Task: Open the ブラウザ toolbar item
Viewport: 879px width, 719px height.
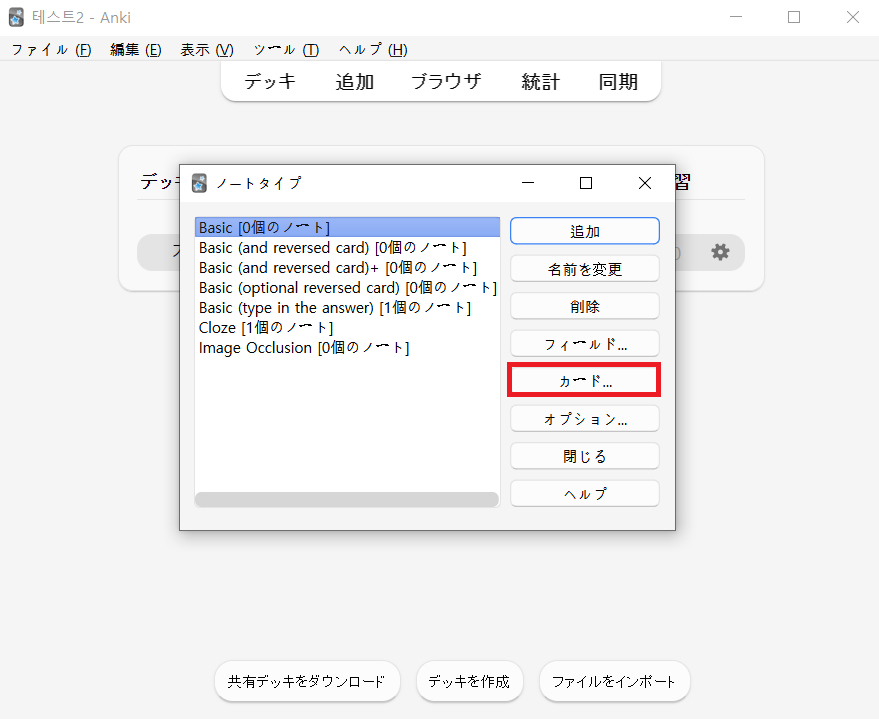Action: click(446, 82)
